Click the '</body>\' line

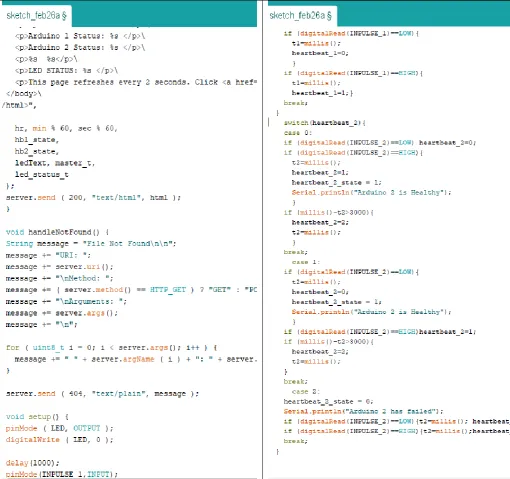[23, 94]
